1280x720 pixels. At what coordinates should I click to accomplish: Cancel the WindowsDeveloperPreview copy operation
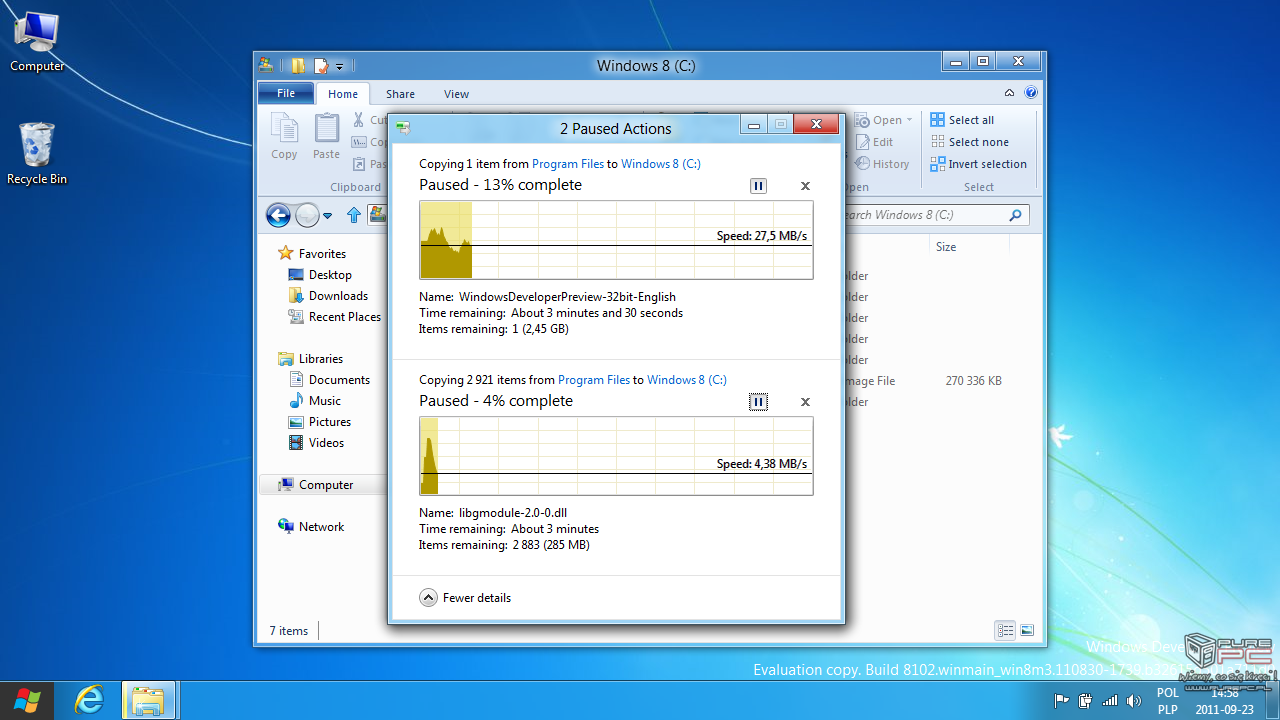[805, 186]
